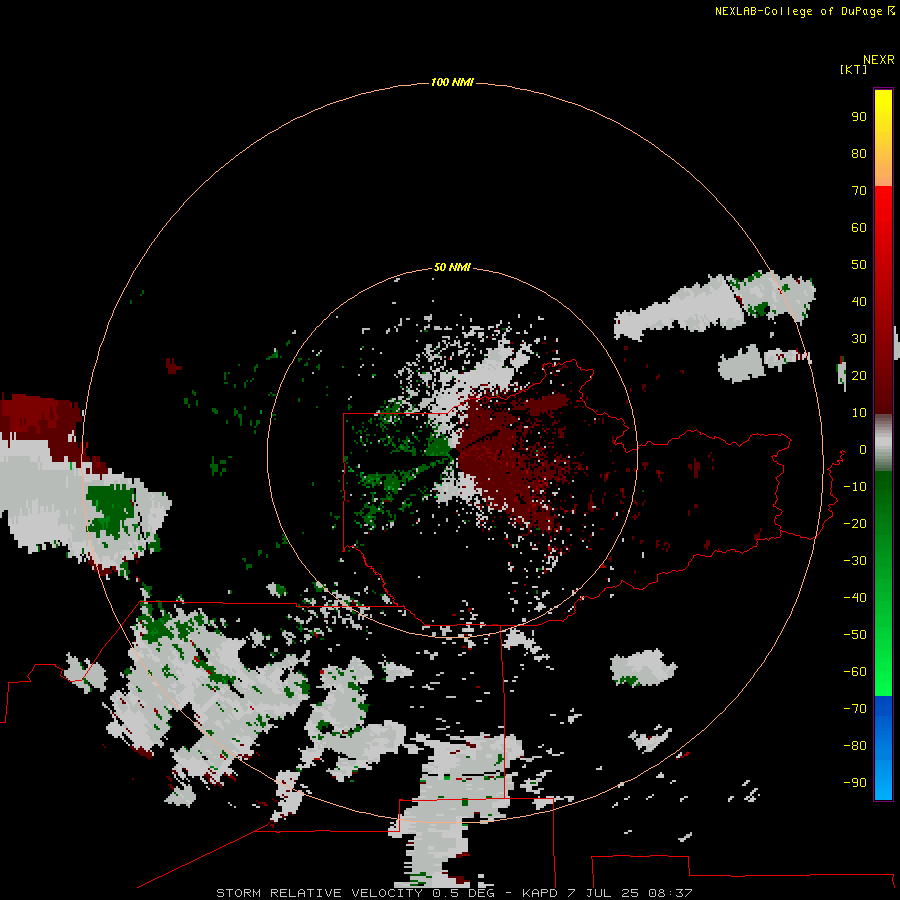Click the 60 value on the velocity scale
This screenshot has height=900, width=900.
(x=859, y=228)
